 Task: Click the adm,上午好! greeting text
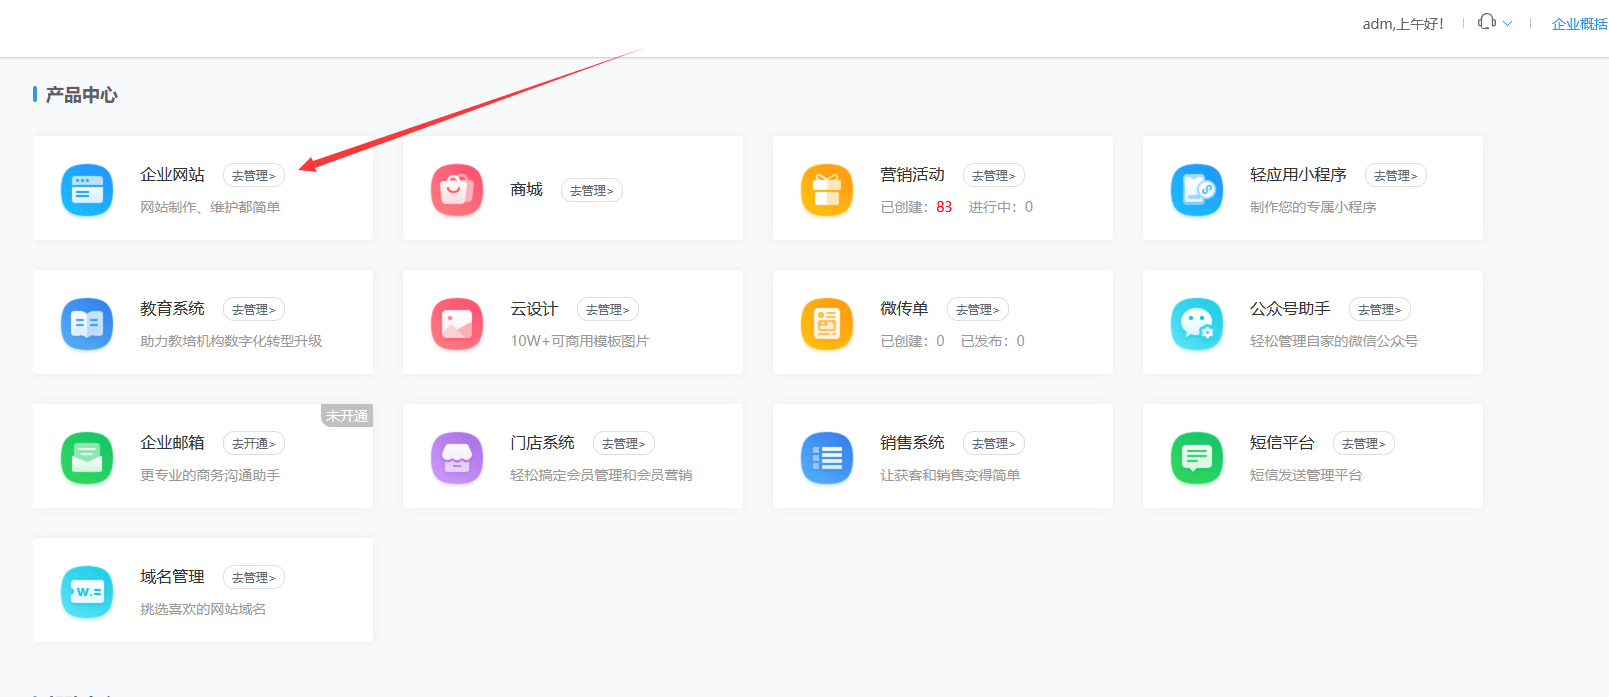(1403, 24)
